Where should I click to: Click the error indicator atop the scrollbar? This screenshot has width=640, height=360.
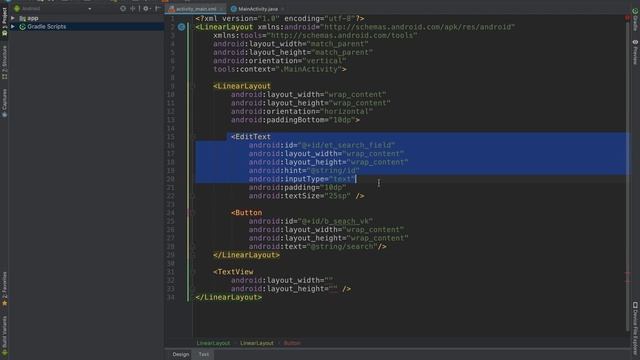point(627,18)
